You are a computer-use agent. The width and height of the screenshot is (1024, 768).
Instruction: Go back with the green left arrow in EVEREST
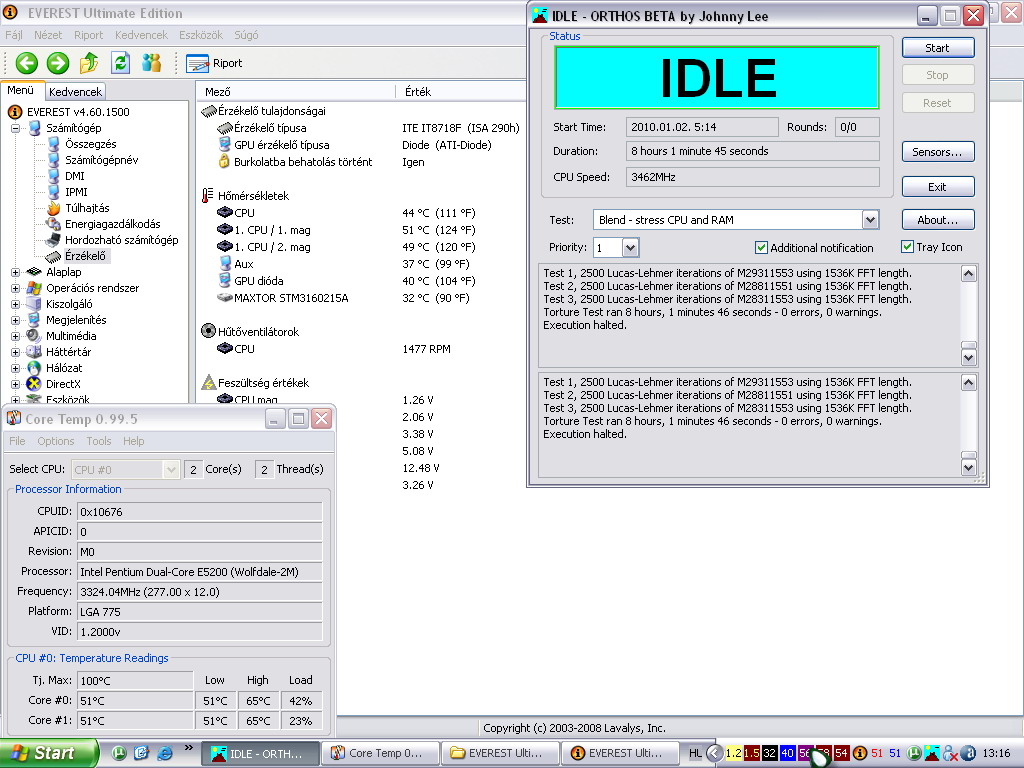27,63
